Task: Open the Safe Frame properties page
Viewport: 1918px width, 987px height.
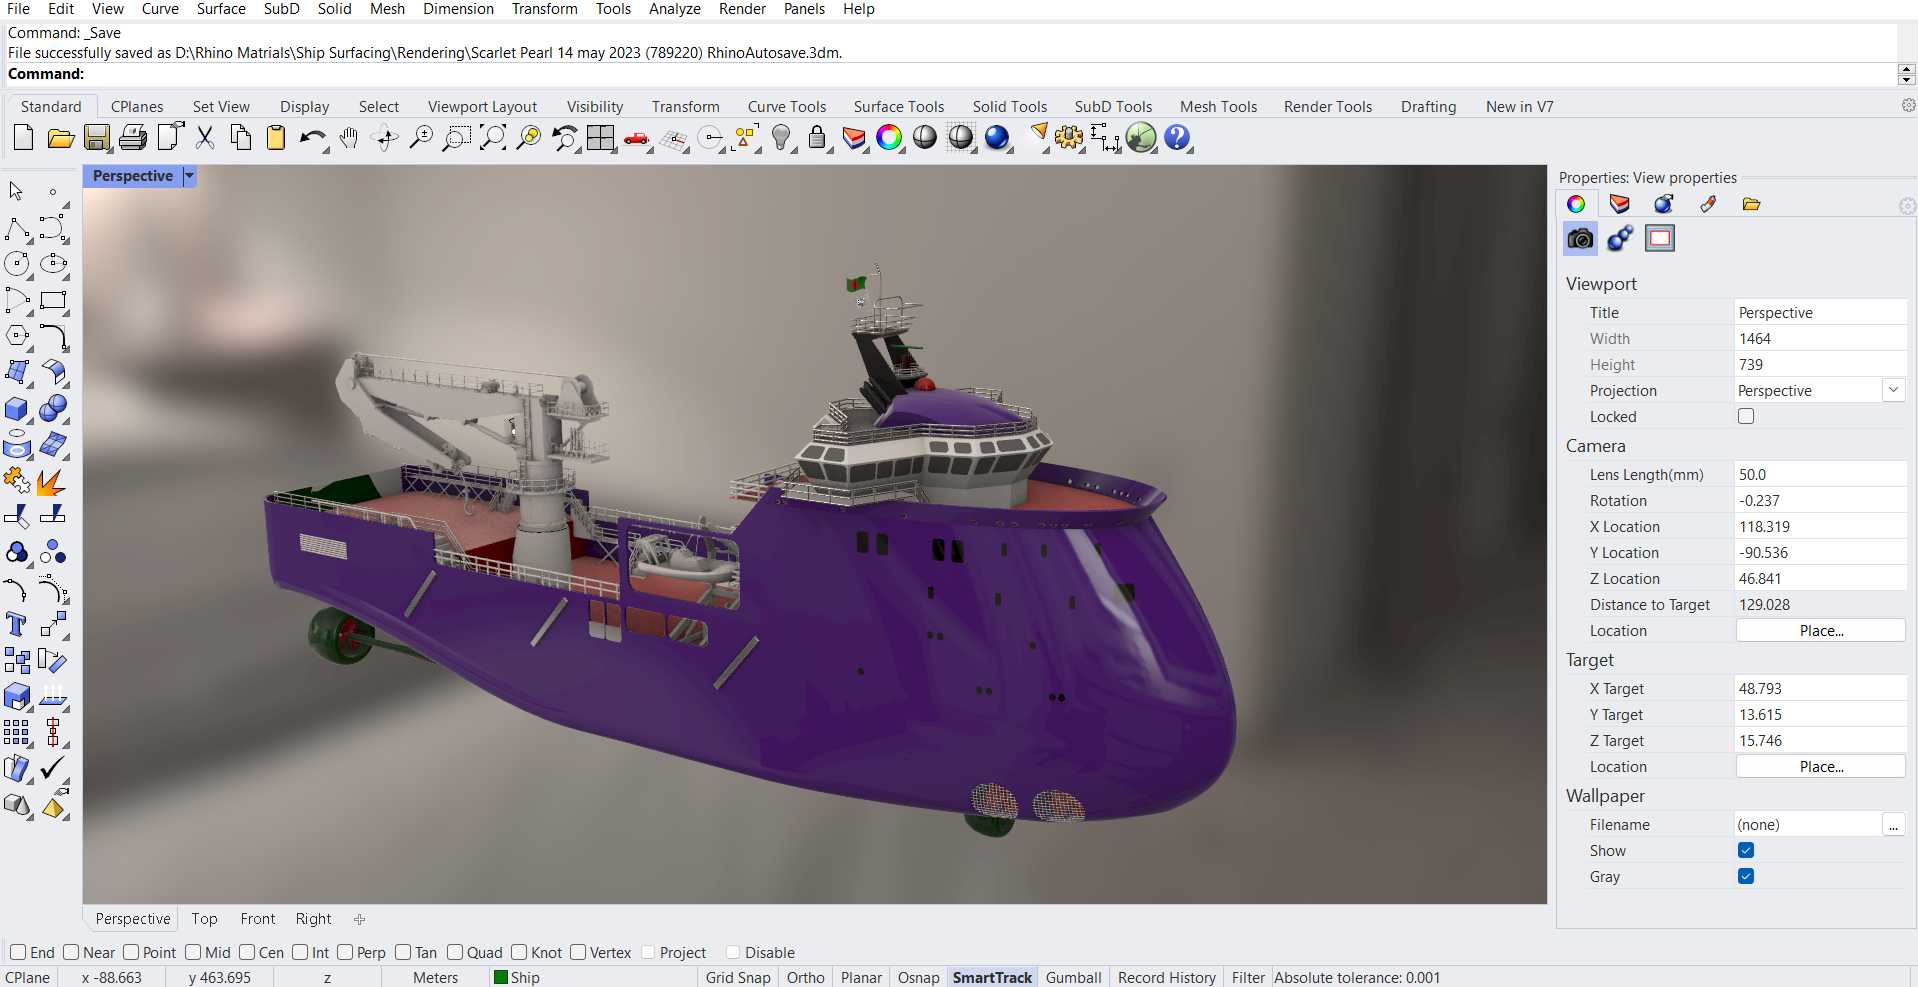Action: pos(1660,238)
